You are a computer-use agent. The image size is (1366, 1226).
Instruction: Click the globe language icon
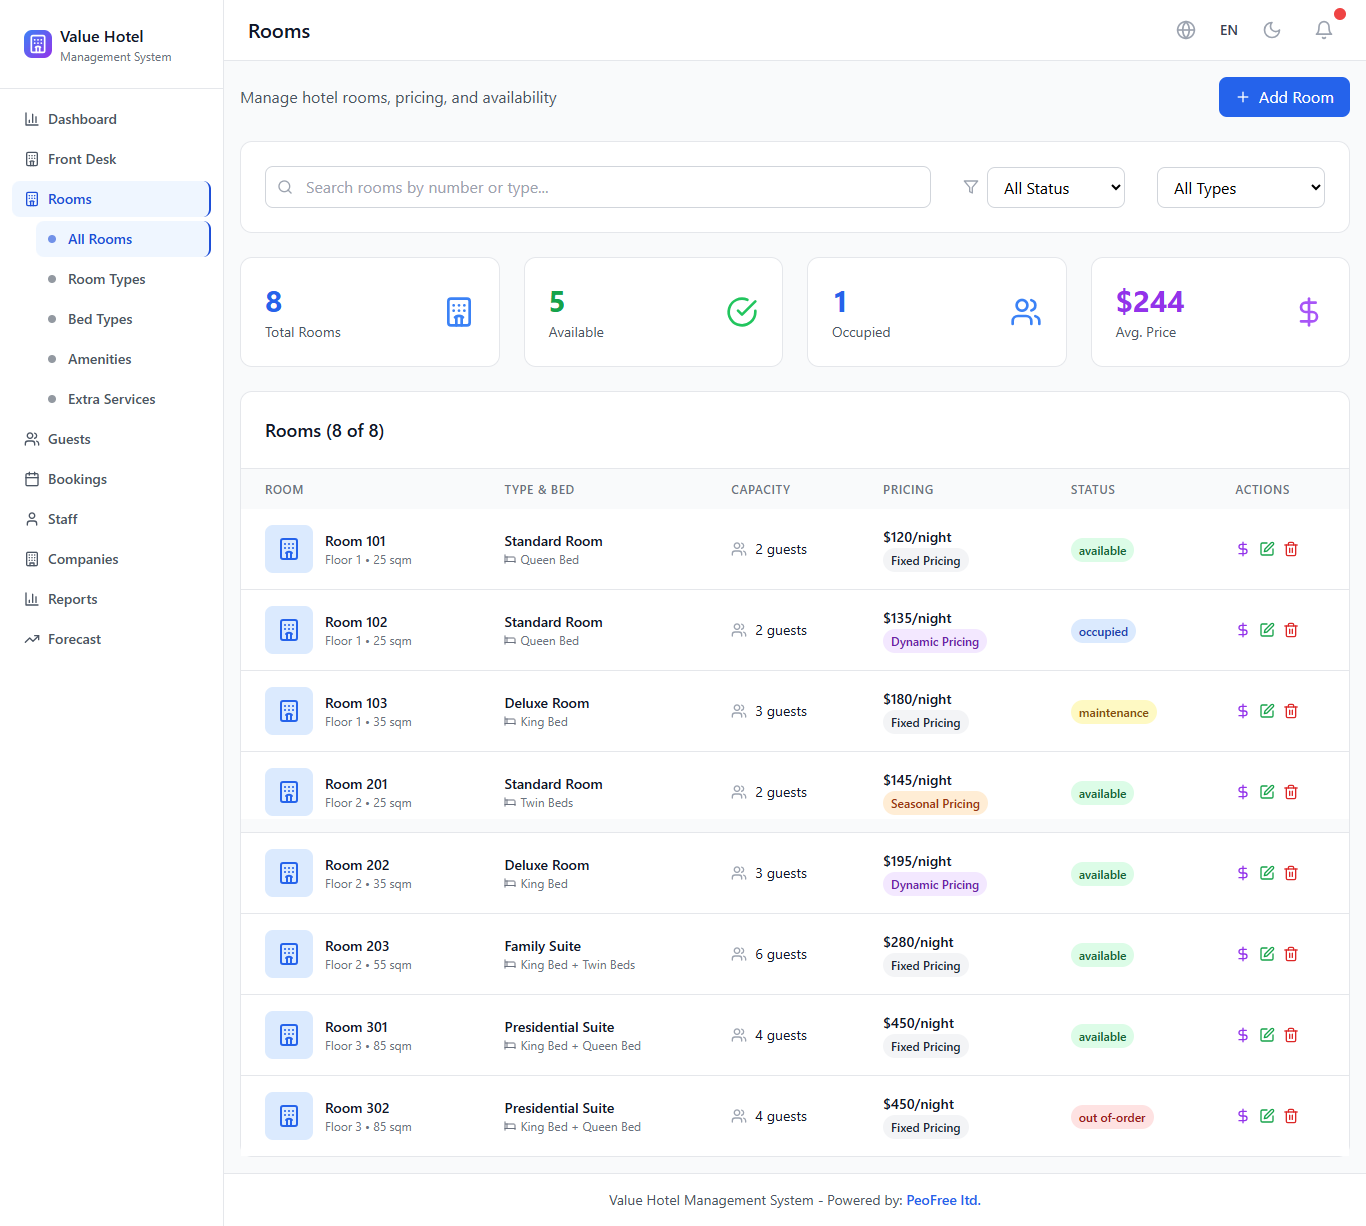pyautogui.click(x=1186, y=30)
